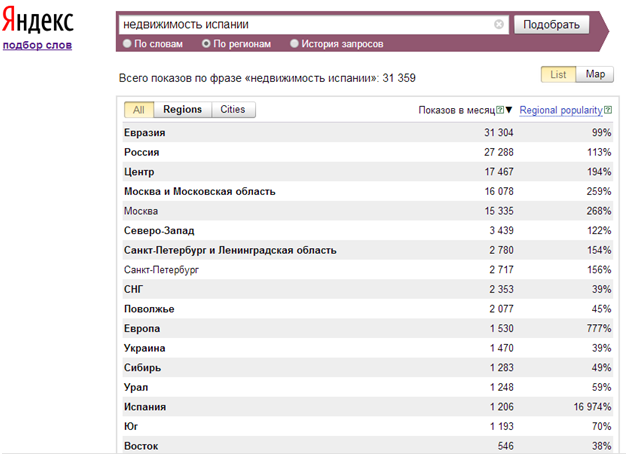
Task: Click the СНГ row name
Action: click(x=133, y=289)
